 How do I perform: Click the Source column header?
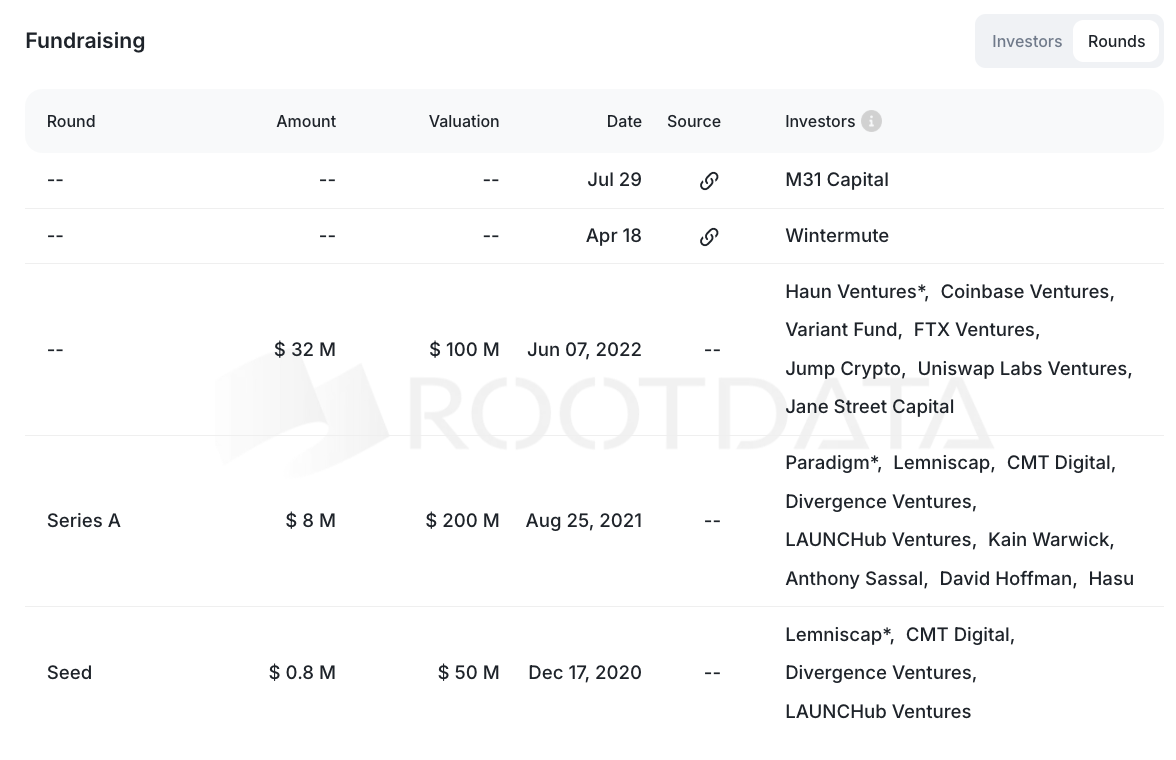click(x=694, y=121)
